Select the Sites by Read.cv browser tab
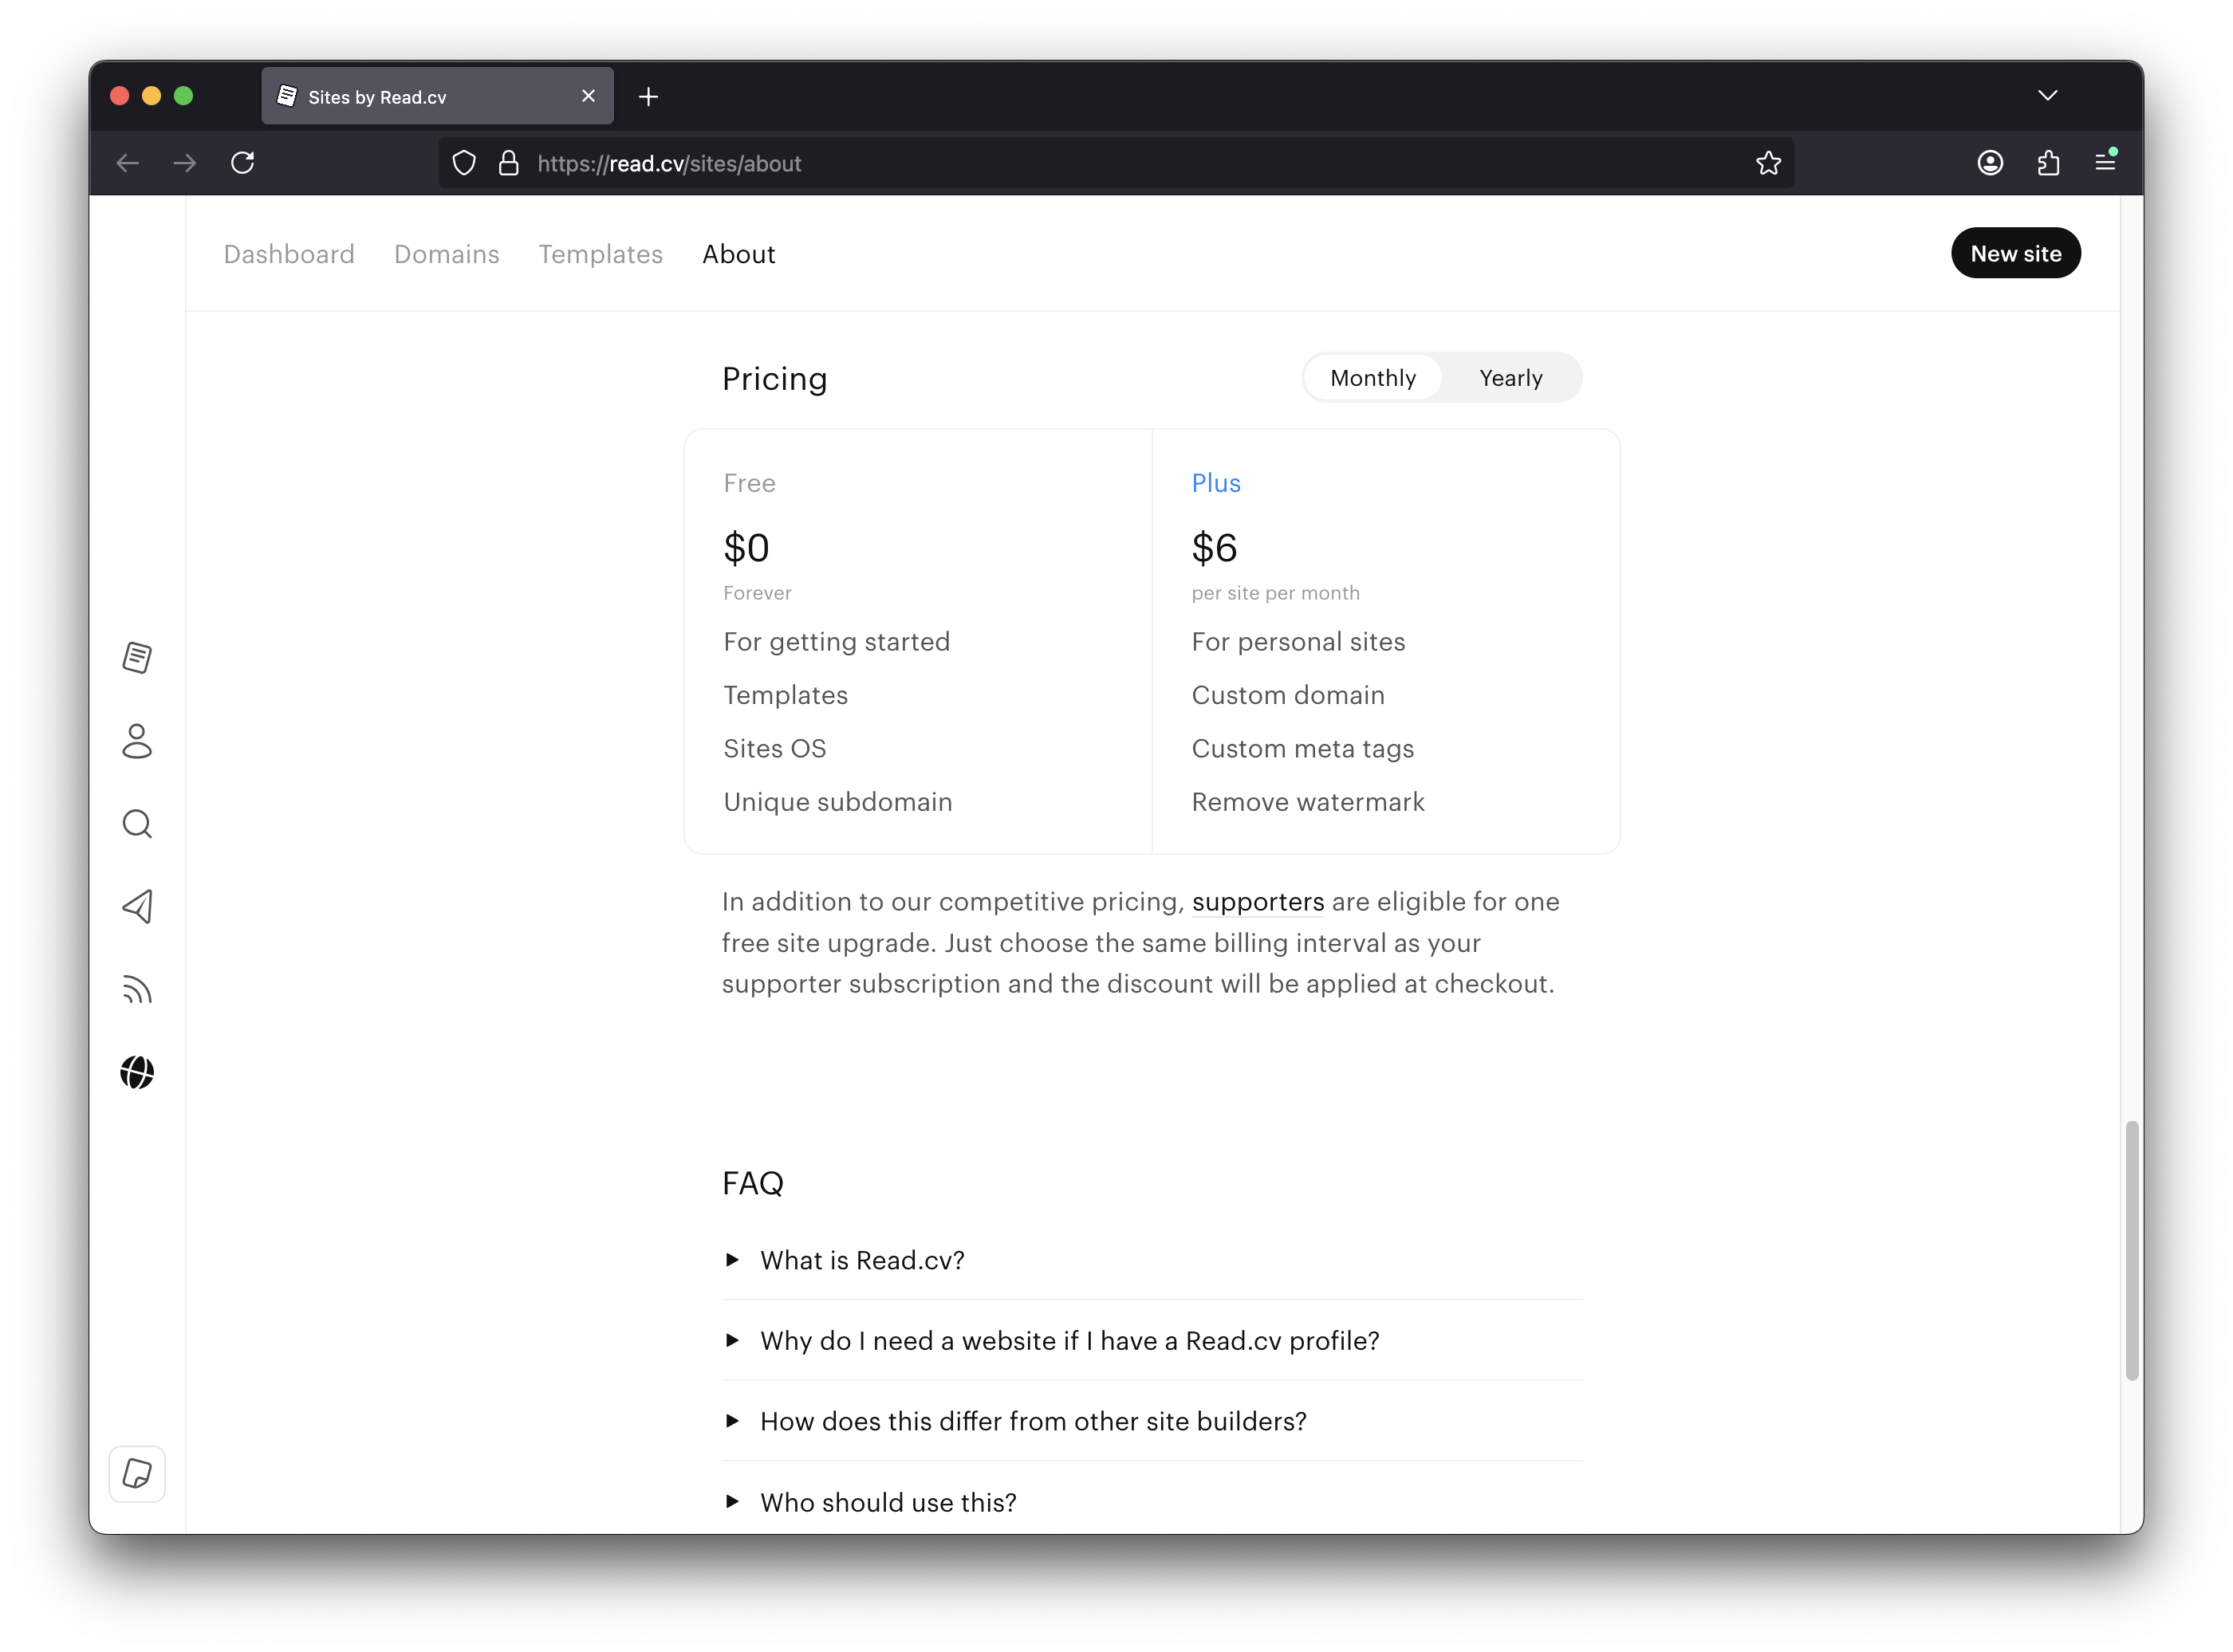Viewport: 2233px width, 1652px height. tap(437, 96)
